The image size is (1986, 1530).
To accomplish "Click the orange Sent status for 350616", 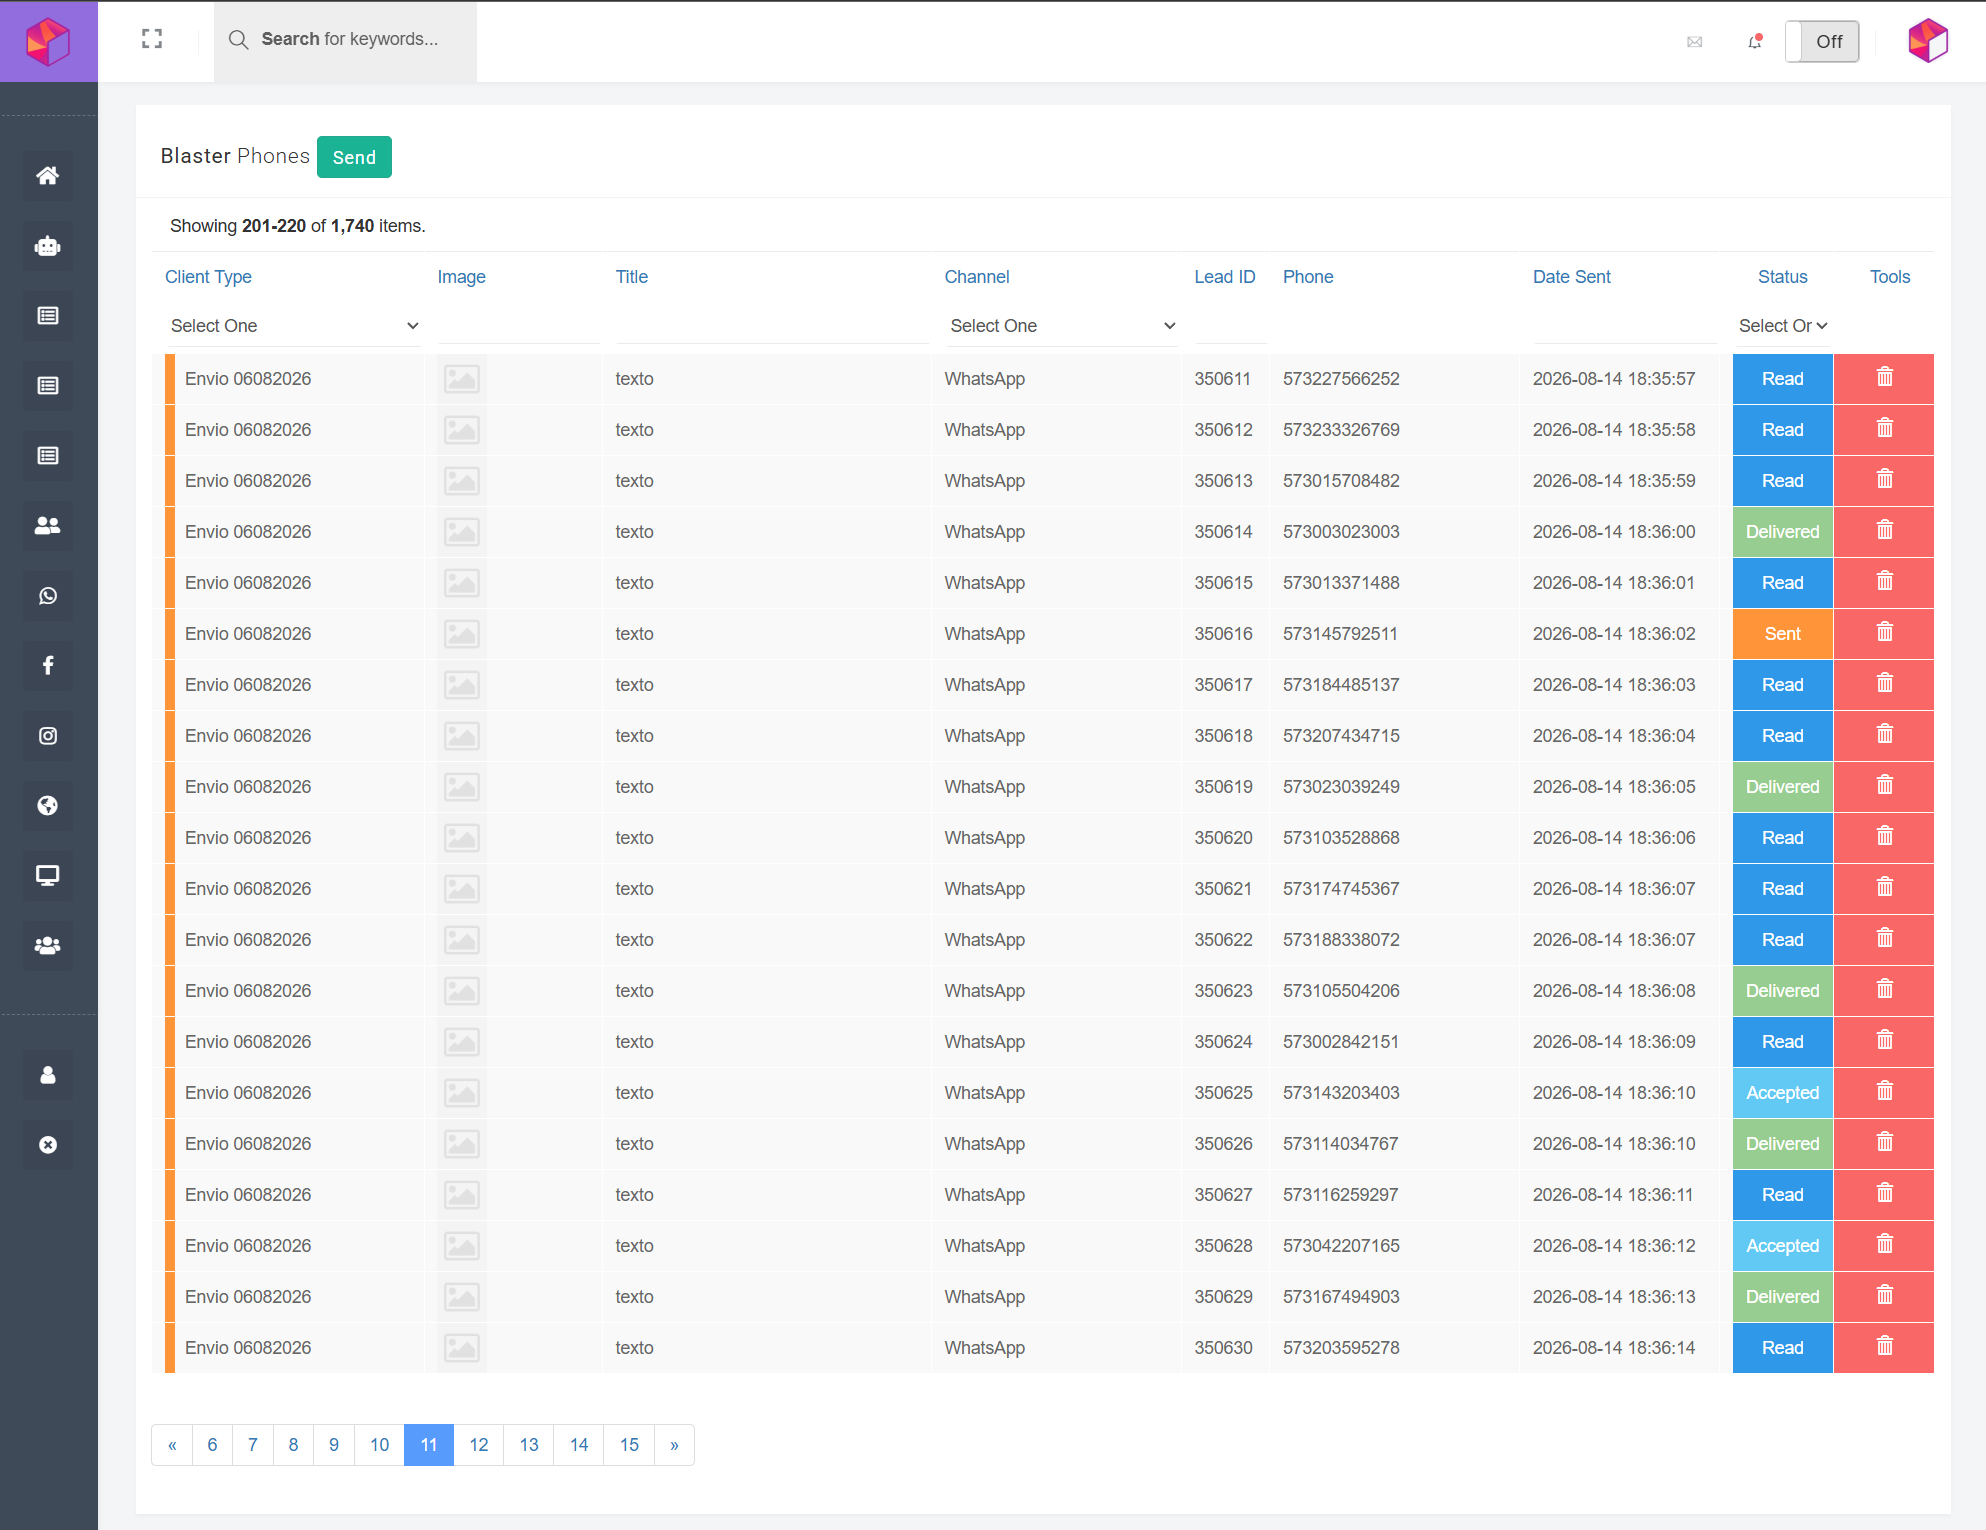I will [1782, 633].
